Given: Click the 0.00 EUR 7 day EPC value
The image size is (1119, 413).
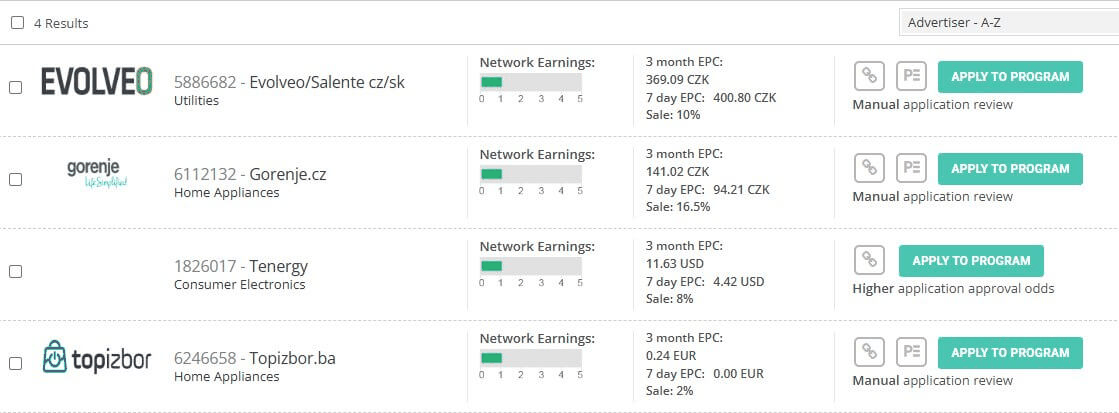Looking at the screenshot, I should (738, 374).
